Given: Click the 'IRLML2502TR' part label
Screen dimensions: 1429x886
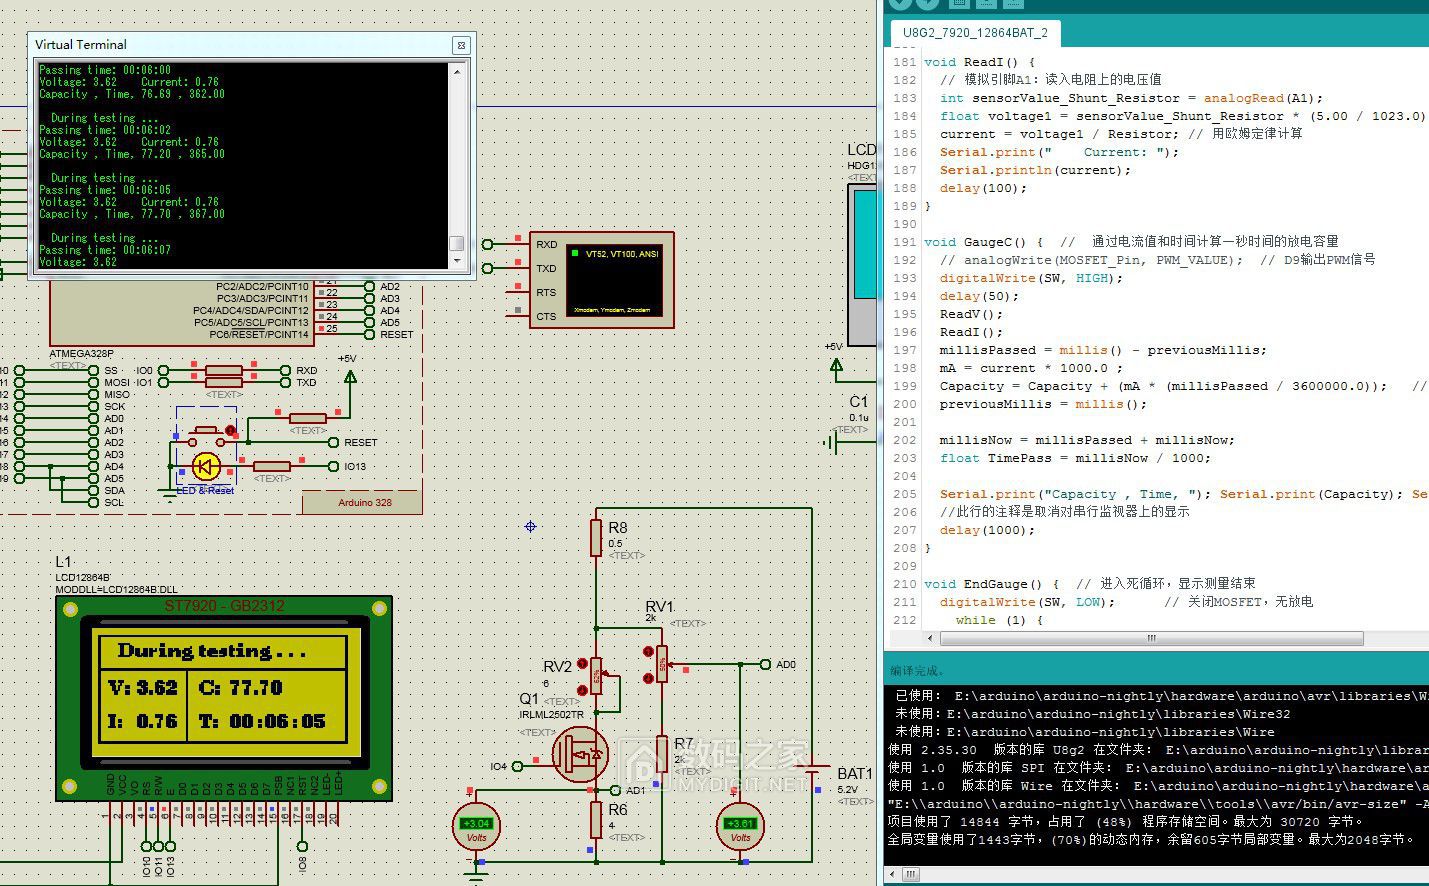Looking at the screenshot, I should (551, 715).
